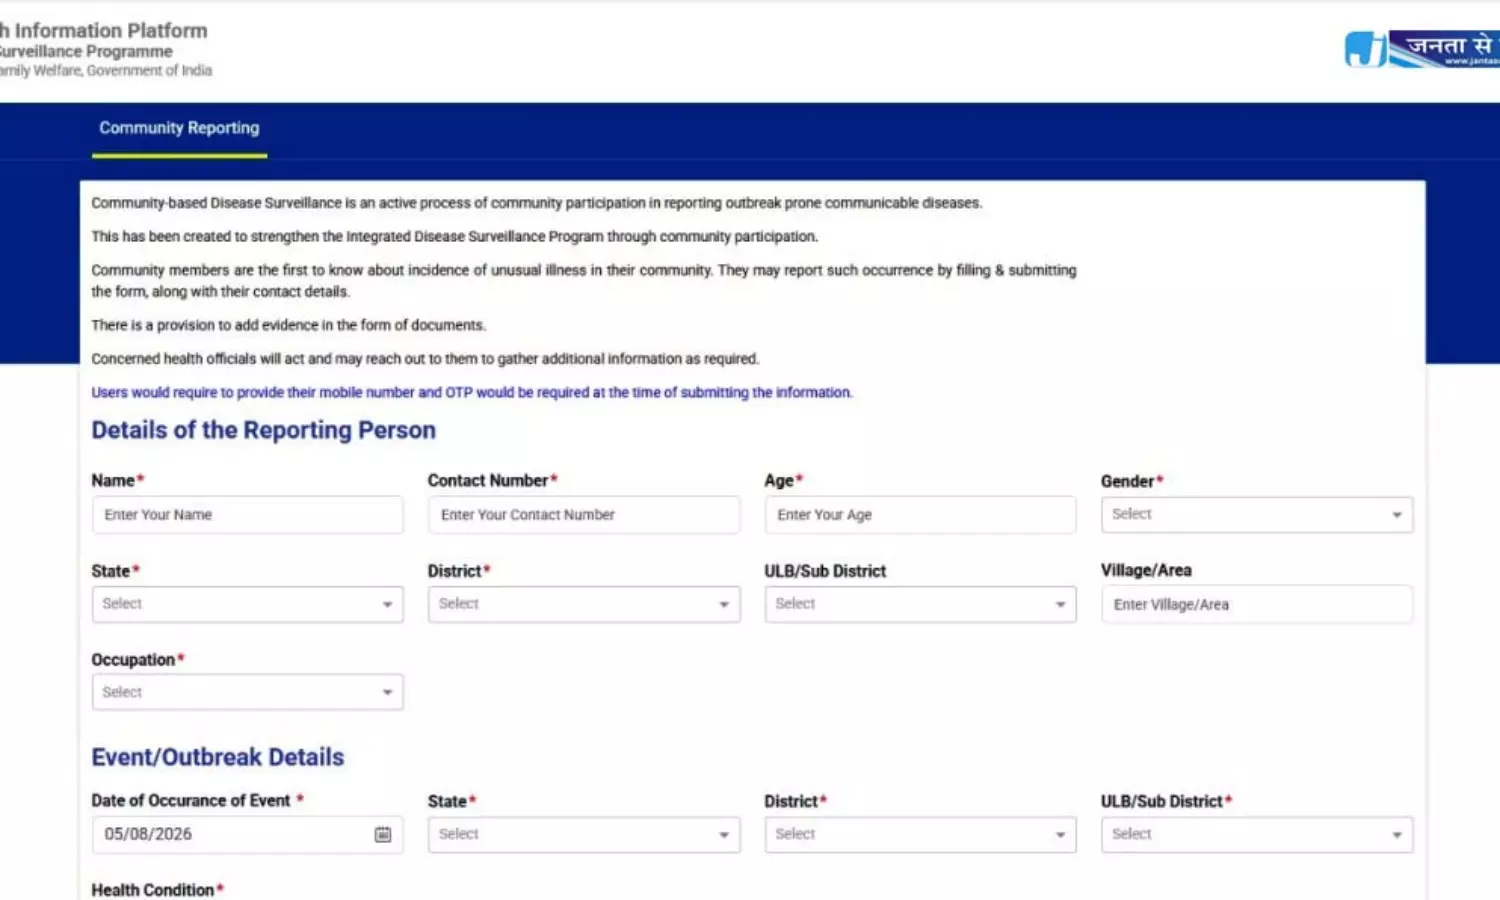Open Event/Outbreak ULB/Sub District dropdown
The image size is (1500, 900).
[x=1257, y=834]
